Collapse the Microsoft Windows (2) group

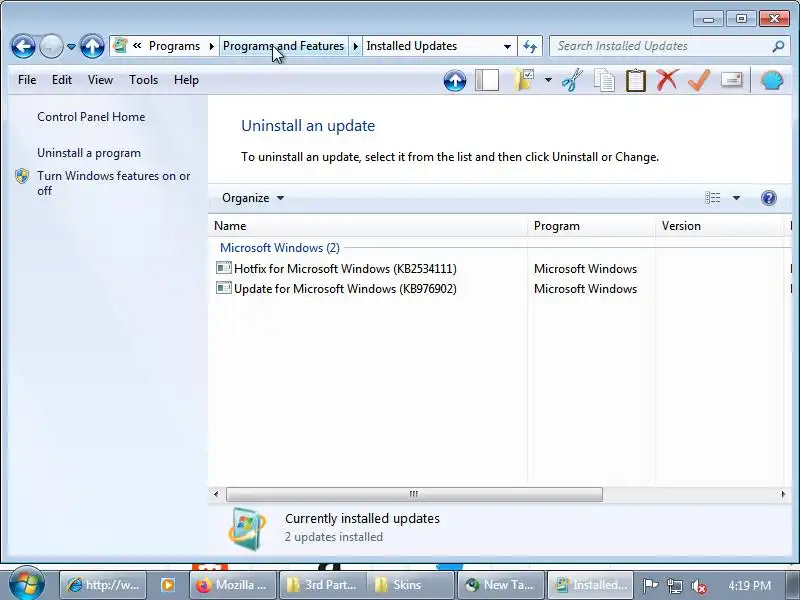(x=280, y=248)
